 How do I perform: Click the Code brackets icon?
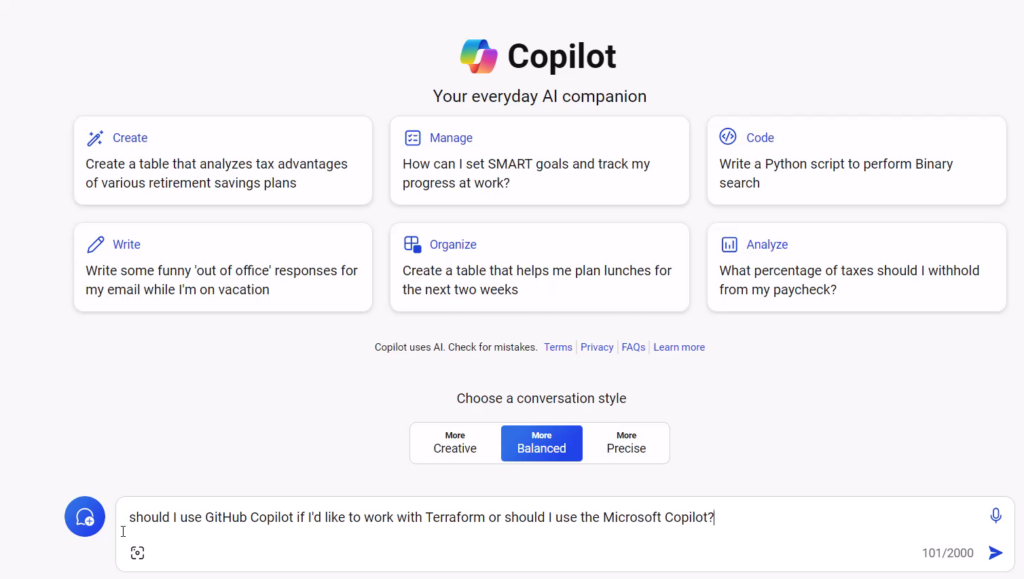[728, 136]
